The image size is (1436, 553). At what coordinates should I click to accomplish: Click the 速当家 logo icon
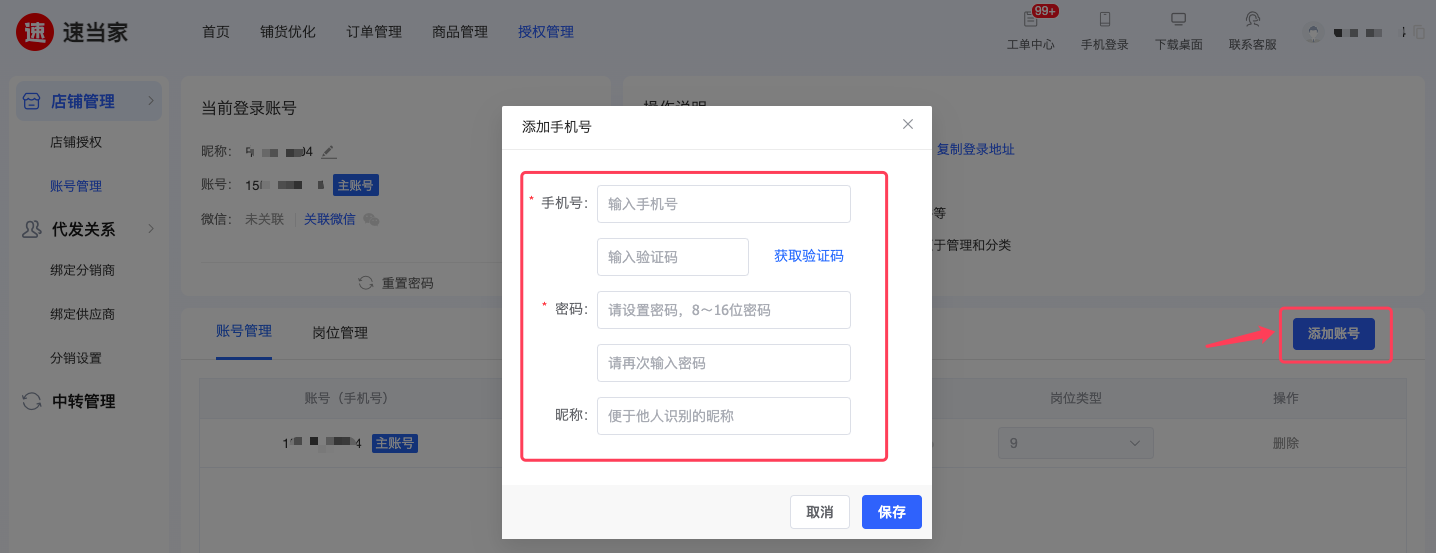(x=35, y=32)
